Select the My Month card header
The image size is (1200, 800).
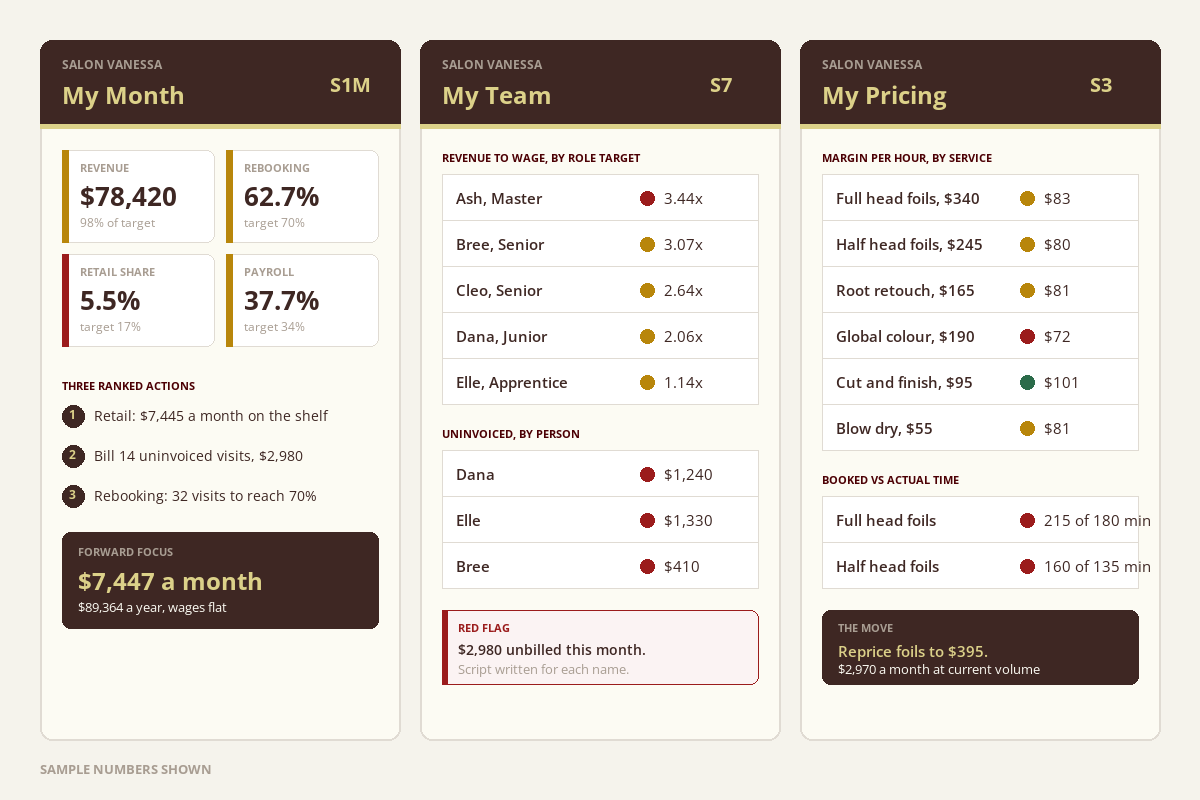(220, 84)
